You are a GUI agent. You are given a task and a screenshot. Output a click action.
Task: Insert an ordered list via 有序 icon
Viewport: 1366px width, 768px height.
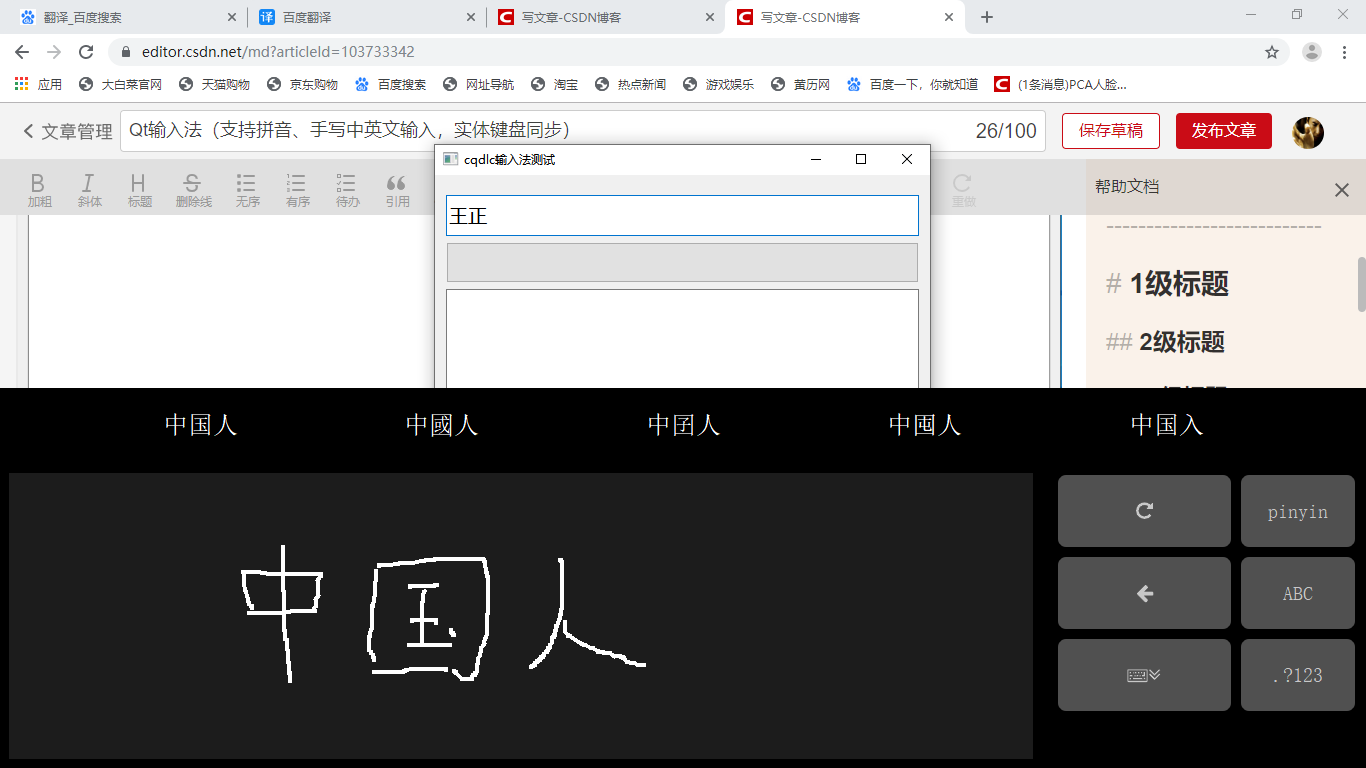(296, 188)
